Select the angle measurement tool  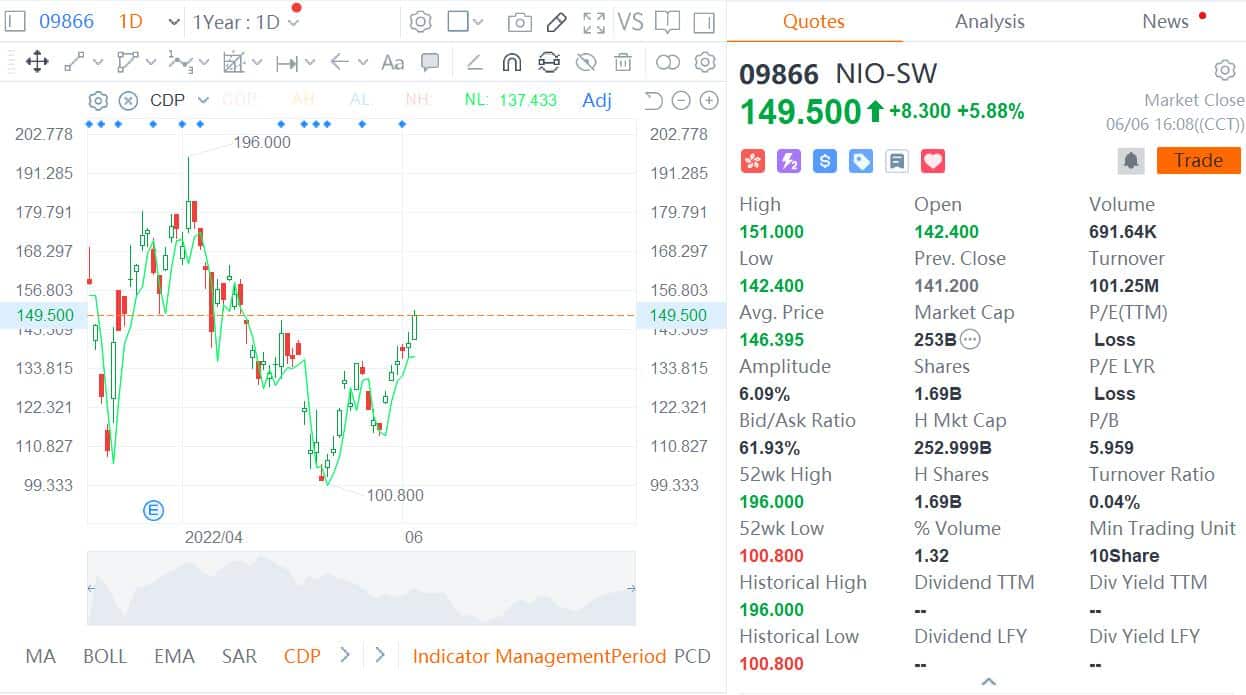point(474,62)
